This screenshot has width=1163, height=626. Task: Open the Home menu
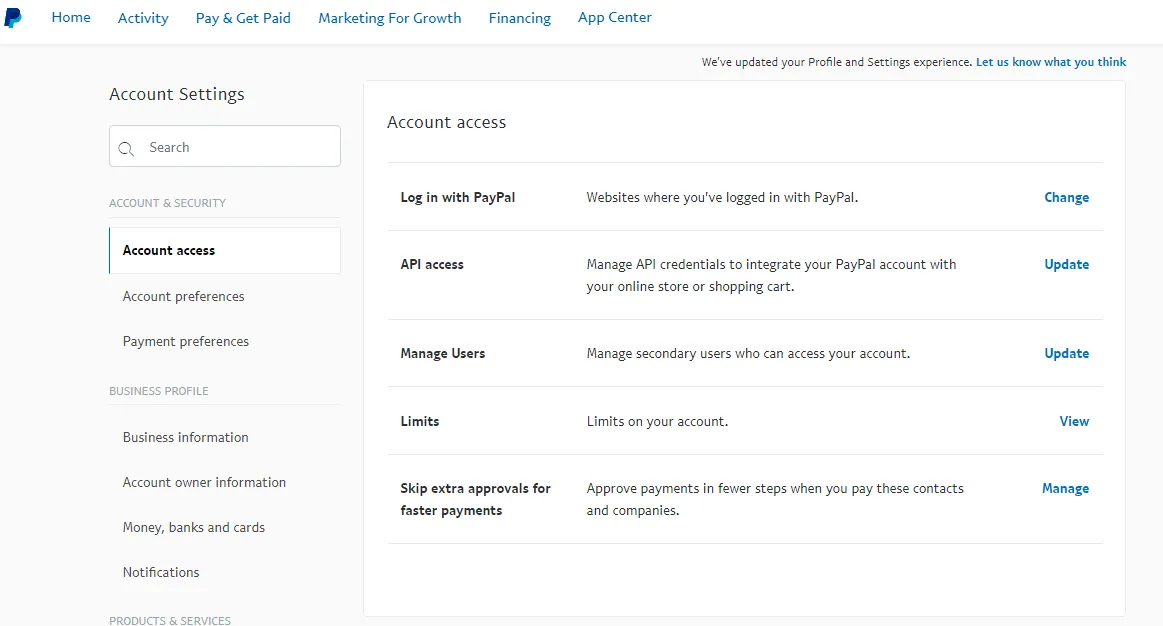point(71,17)
